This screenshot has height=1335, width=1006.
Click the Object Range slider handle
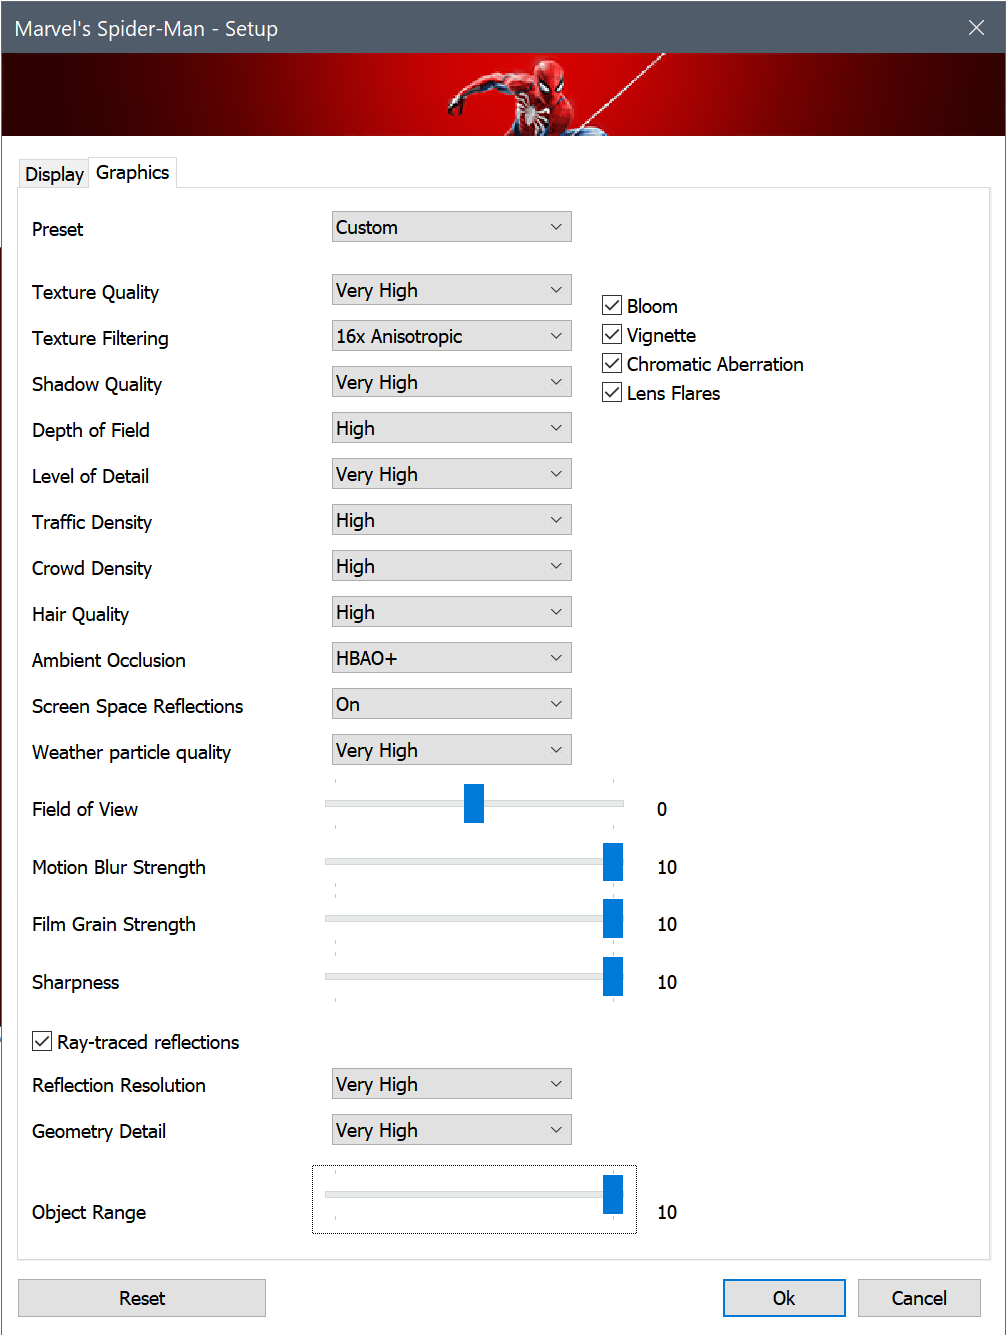click(613, 1194)
